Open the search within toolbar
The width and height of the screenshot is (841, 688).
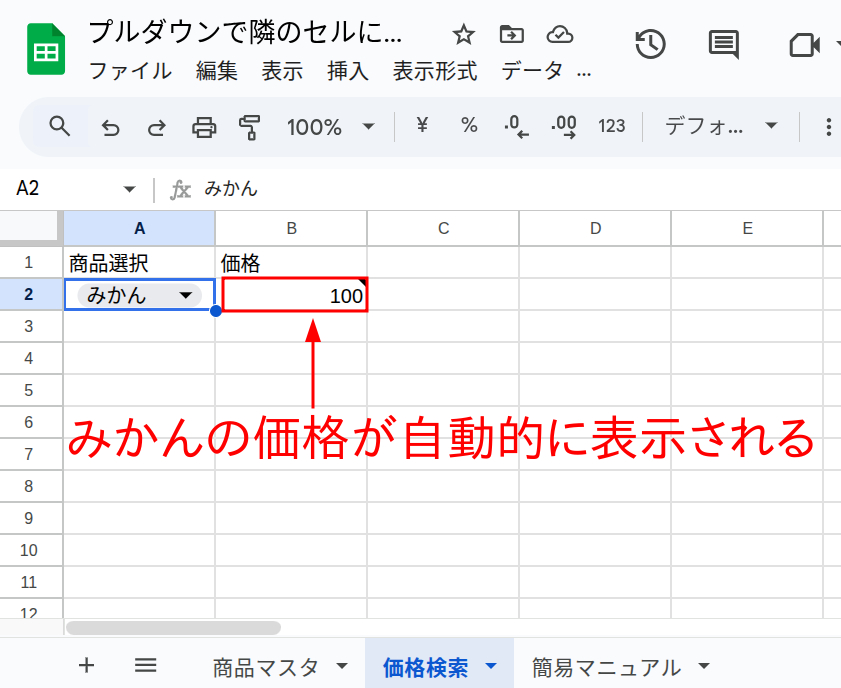click(59, 126)
